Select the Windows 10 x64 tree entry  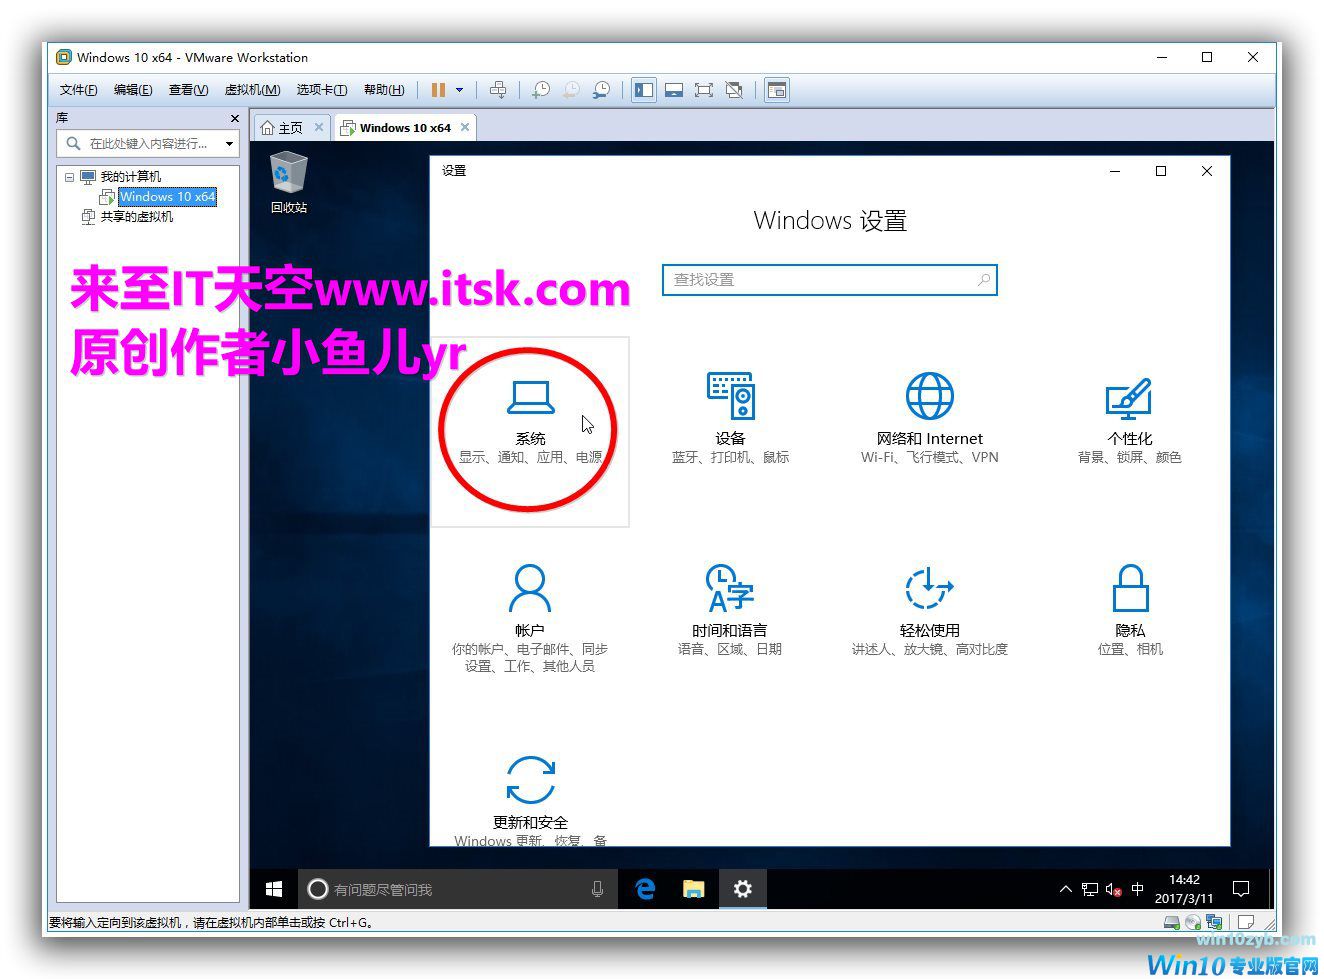pyautogui.click(x=167, y=197)
